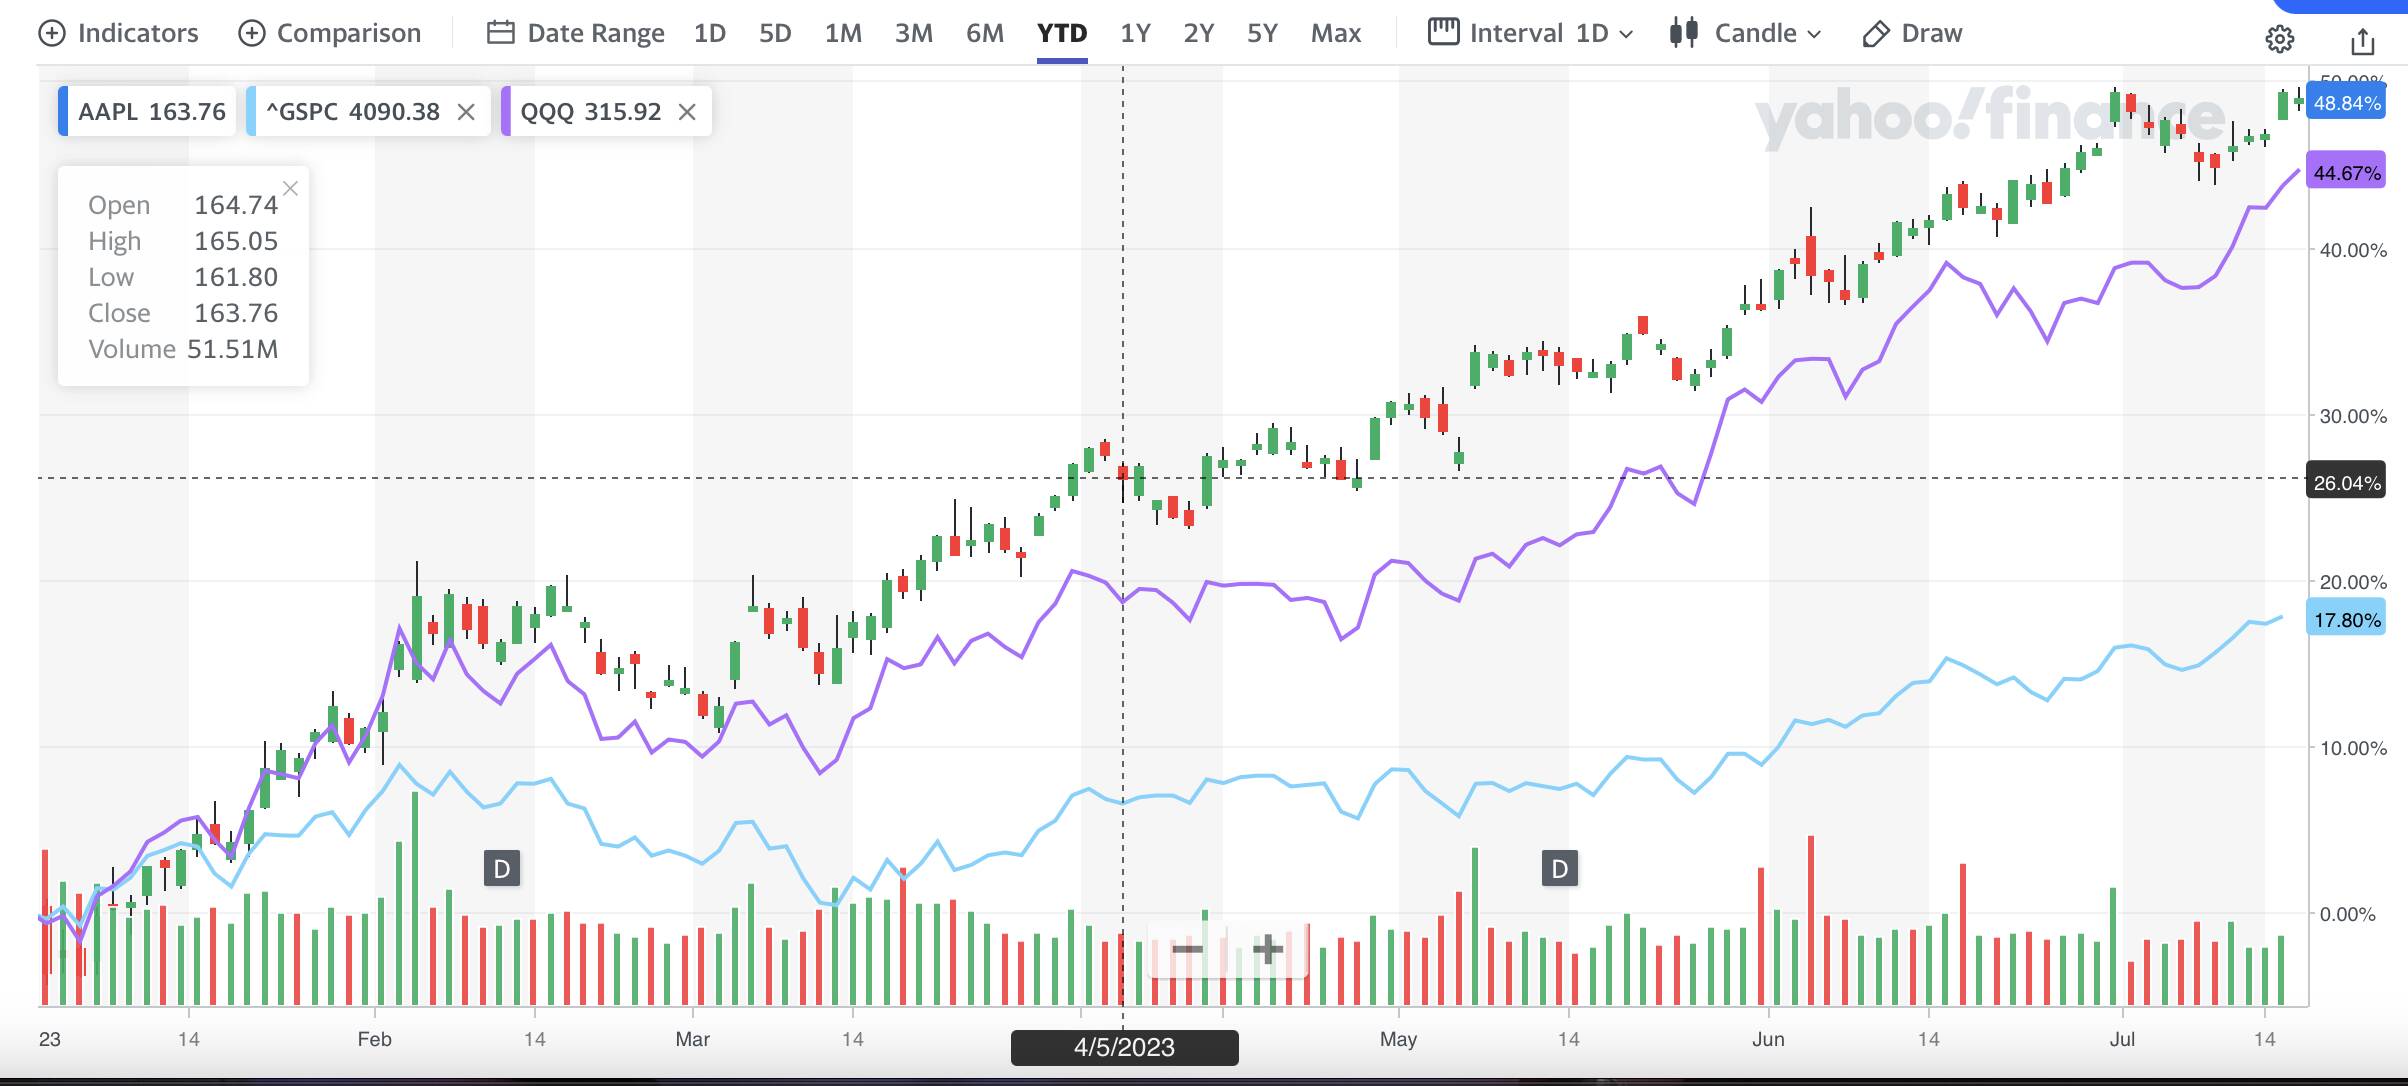Click the Jul x-axis date label
This screenshot has height=1086, width=2408.
coord(2122,1039)
